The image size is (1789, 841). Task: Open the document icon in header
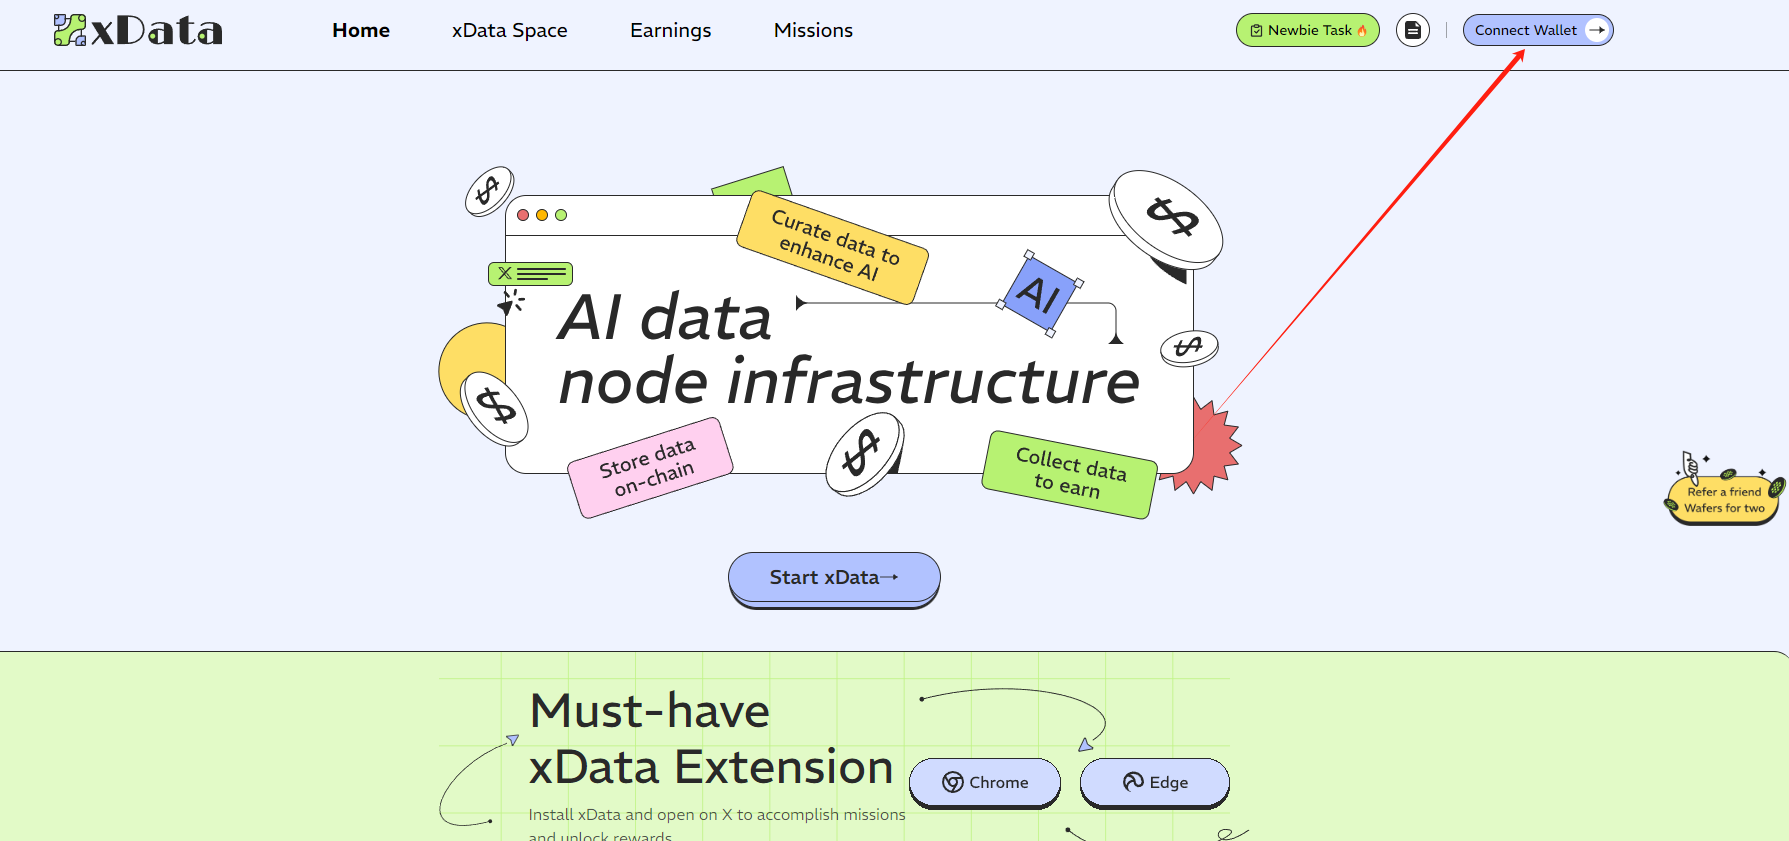pos(1412,30)
